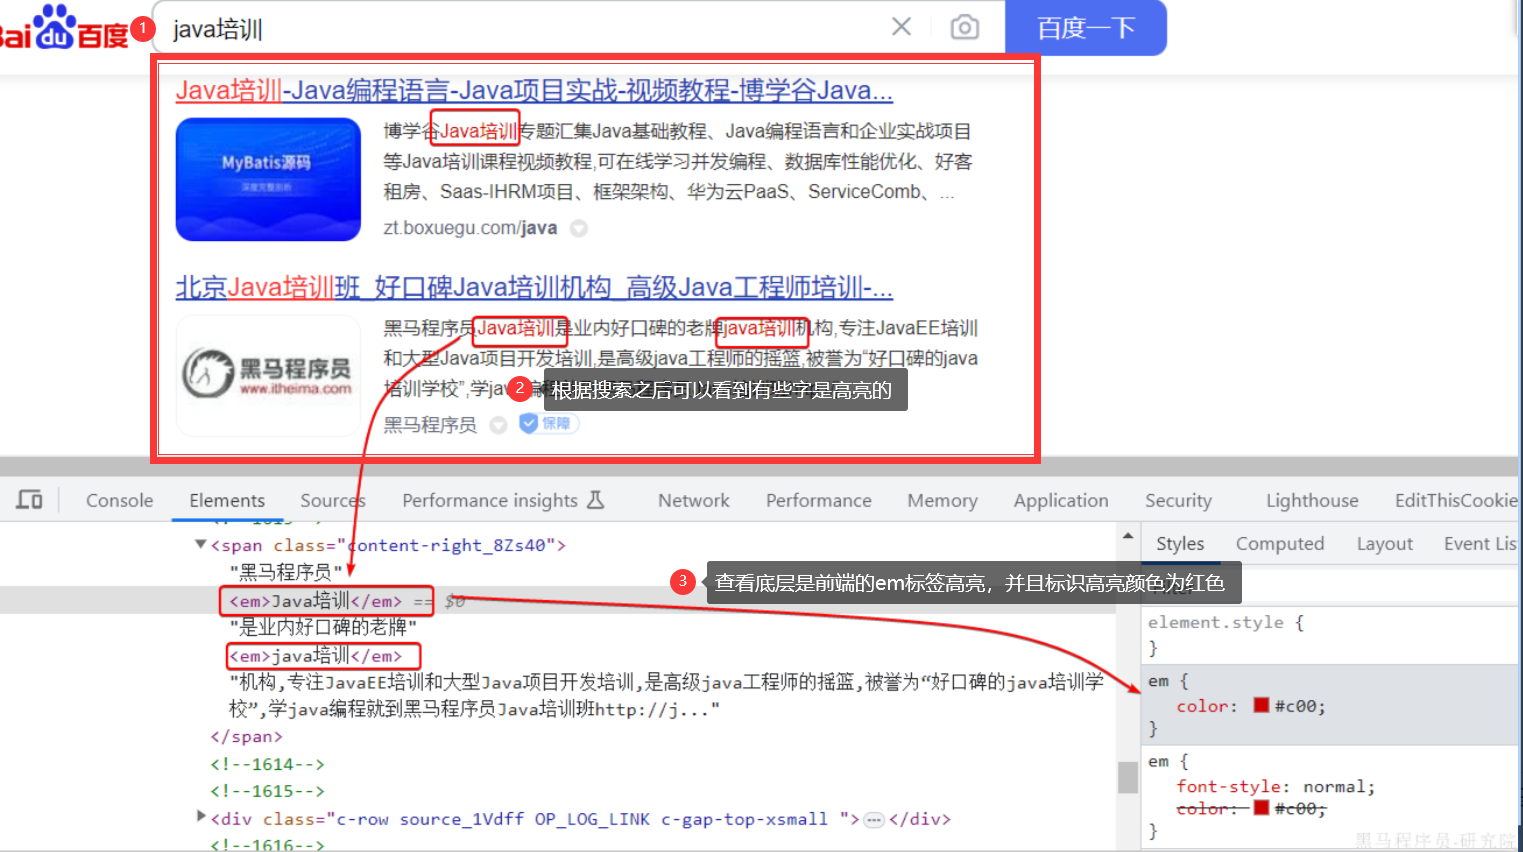Viewport: 1523px width, 852px height.
Task: Open camera image search icon
Action: tap(964, 27)
